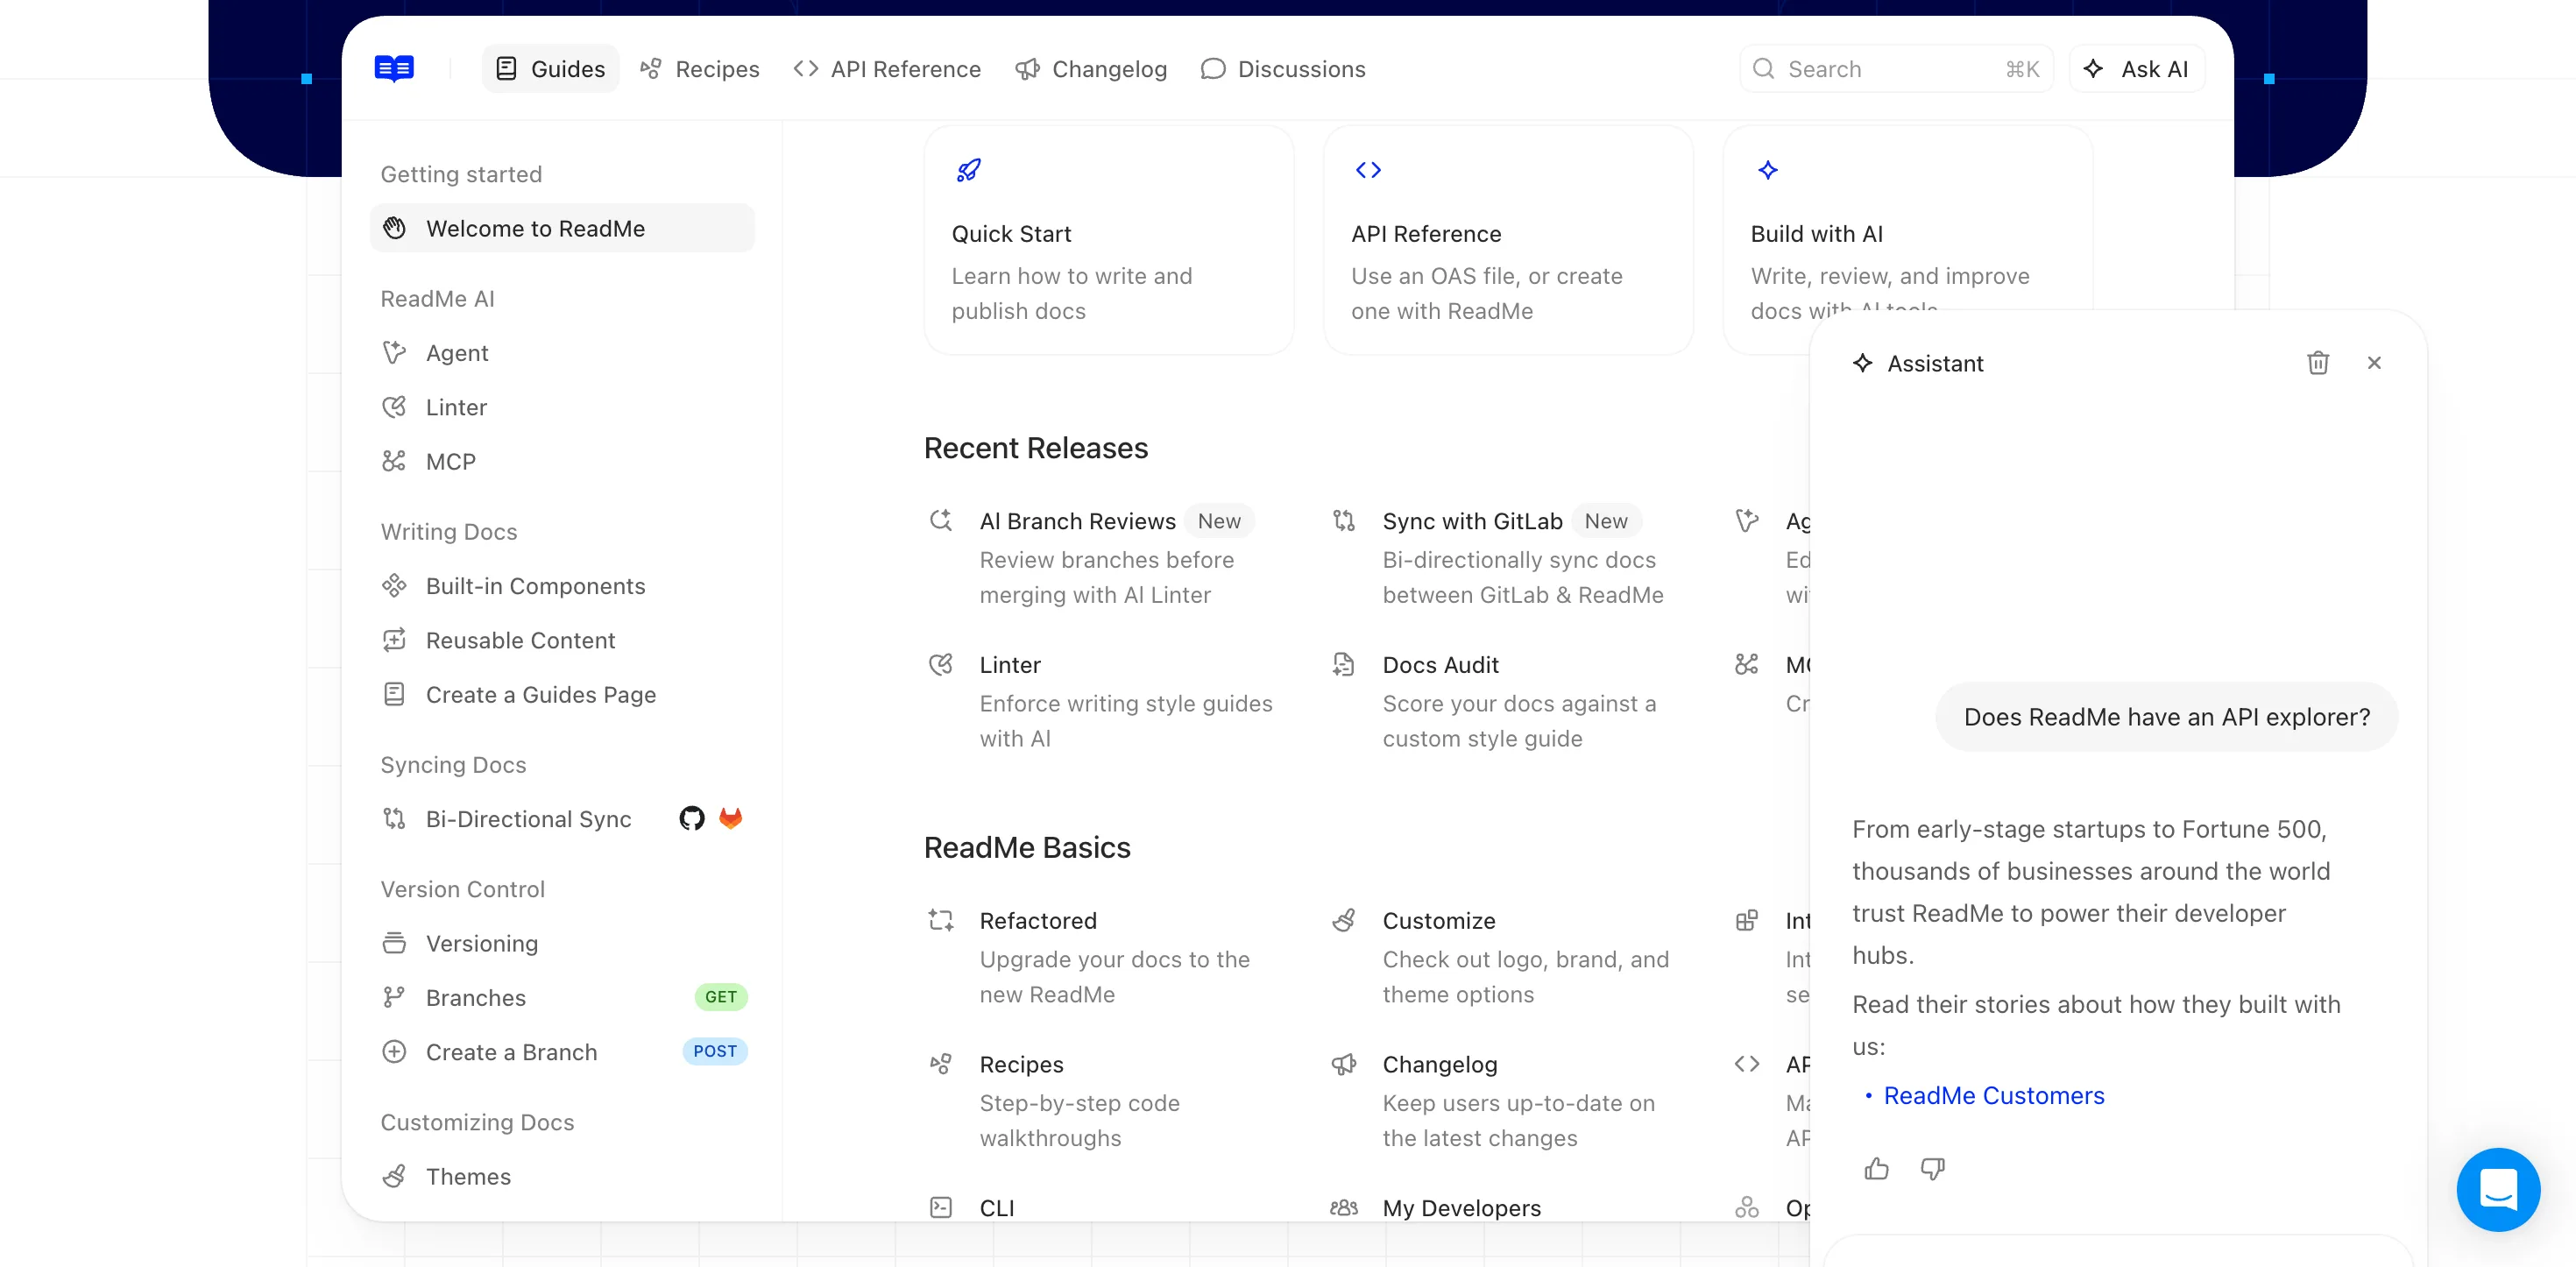2576x1267 pixels.
Task: Clear Assistant chat with trash icon
Action: 2318,363
